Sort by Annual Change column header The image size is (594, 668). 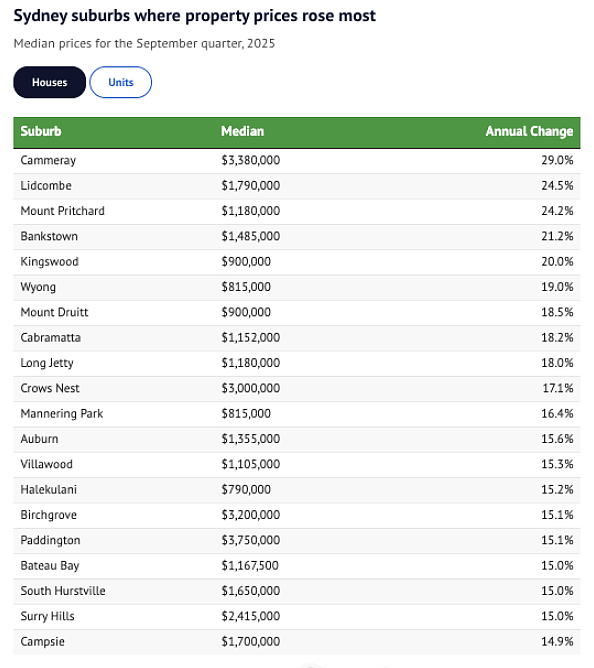pos(529,131)
